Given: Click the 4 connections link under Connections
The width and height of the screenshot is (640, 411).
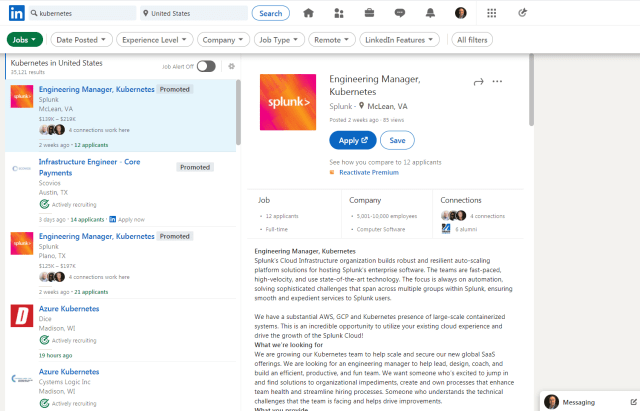Looking at the screenshot, I should click(487, 216).
